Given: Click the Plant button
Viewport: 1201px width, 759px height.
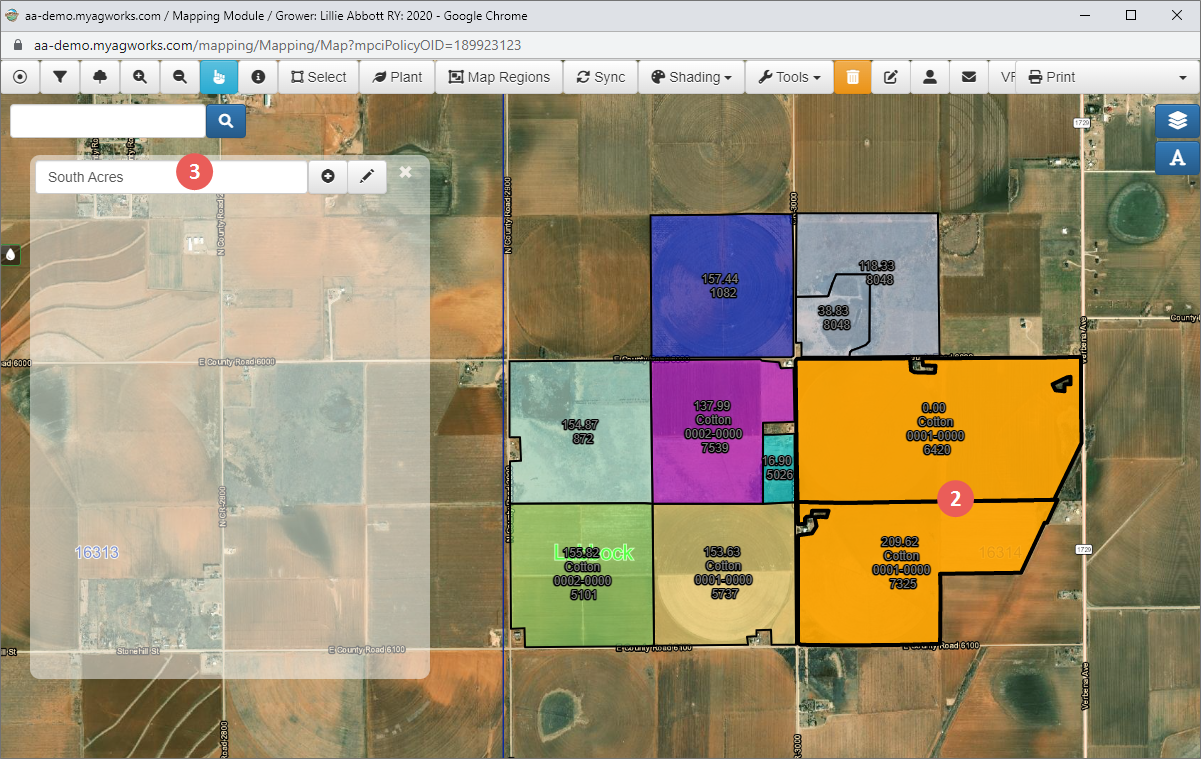Looking at the screenshot, I should coord(398,77).
